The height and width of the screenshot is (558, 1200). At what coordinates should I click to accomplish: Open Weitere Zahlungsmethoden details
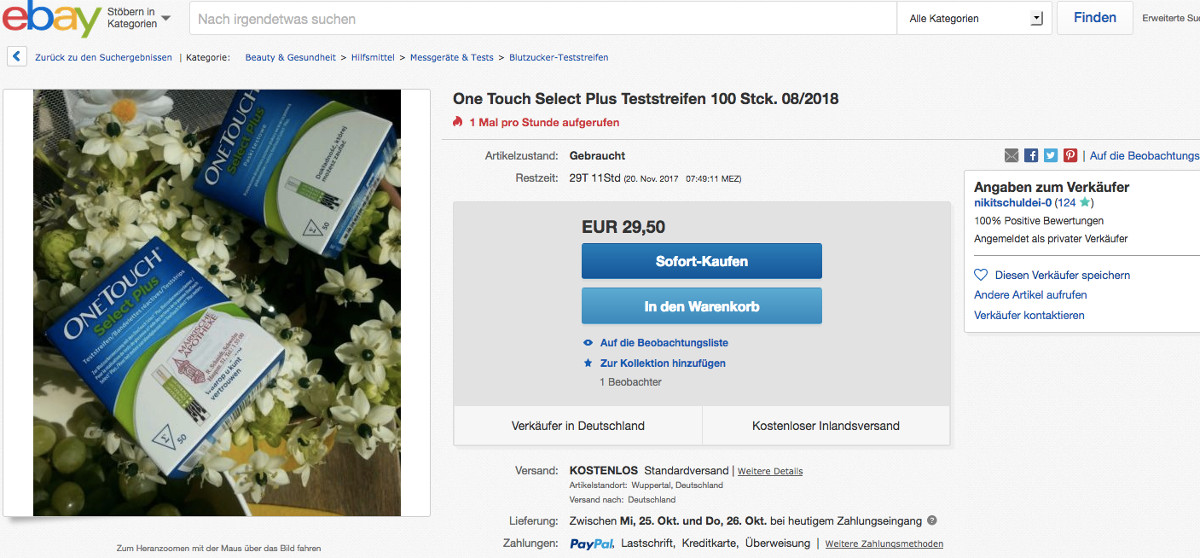click(883, 544)
